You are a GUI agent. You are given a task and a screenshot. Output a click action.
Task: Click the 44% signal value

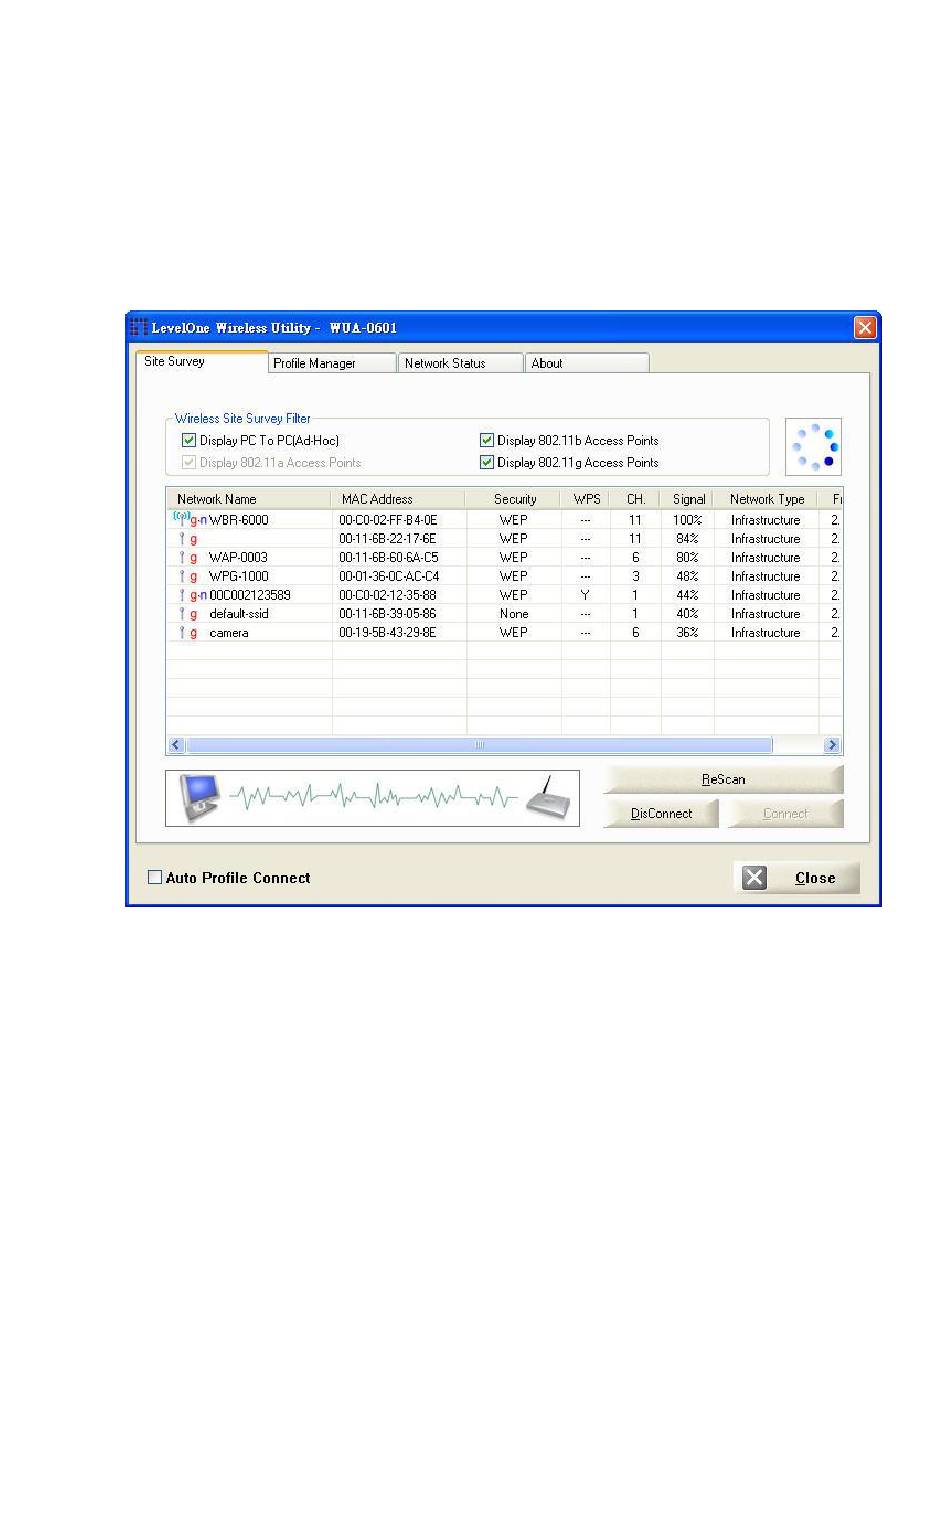coord(687,595)
